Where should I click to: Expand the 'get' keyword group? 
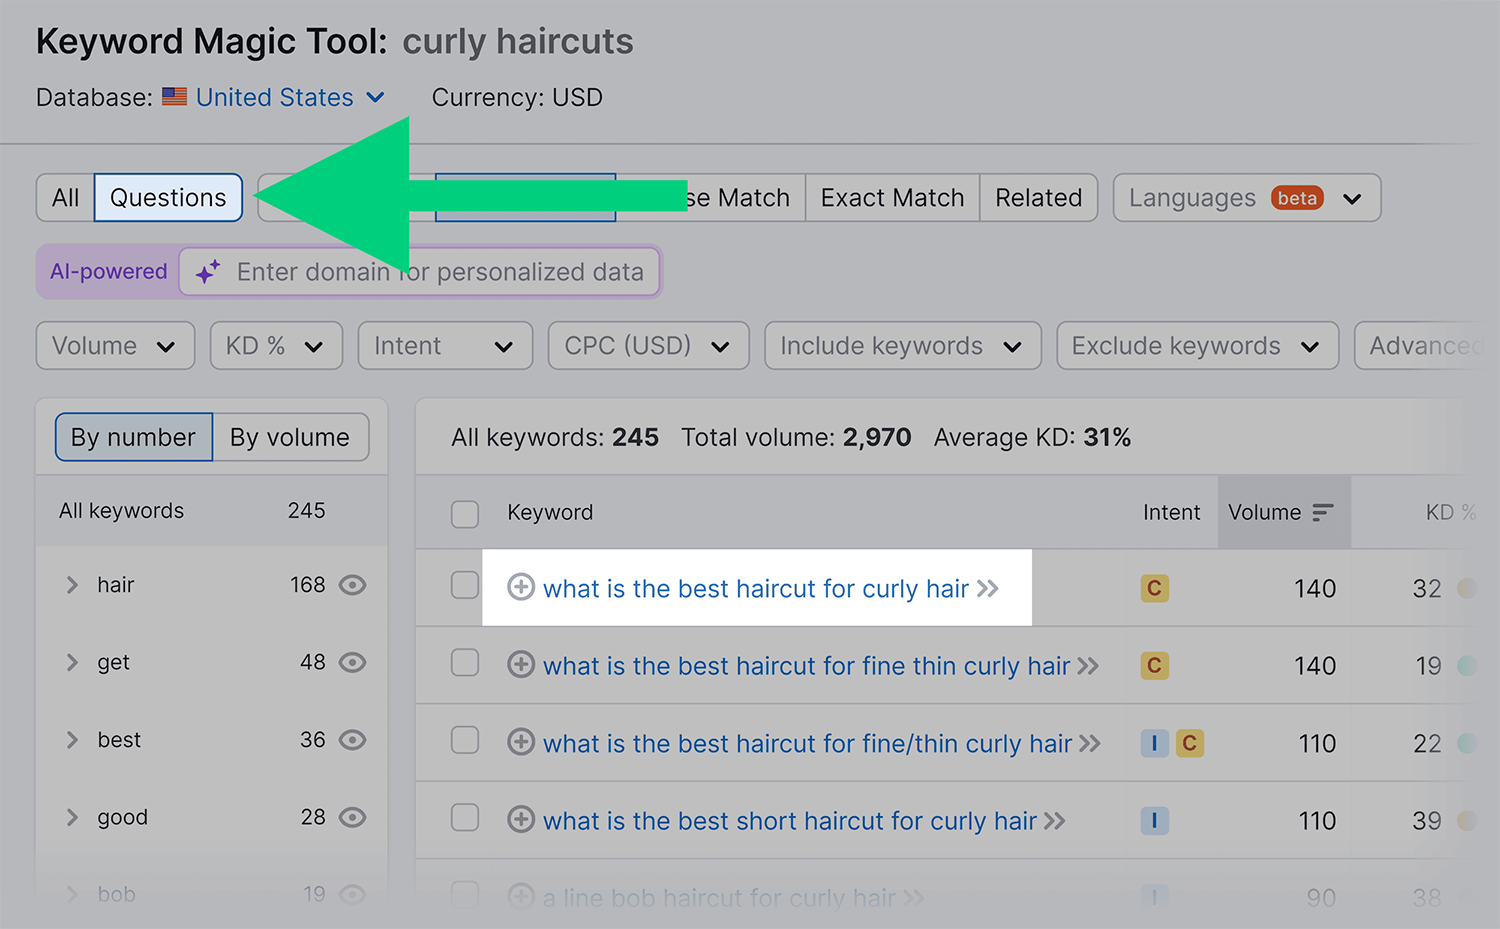[x=72, y=662]
